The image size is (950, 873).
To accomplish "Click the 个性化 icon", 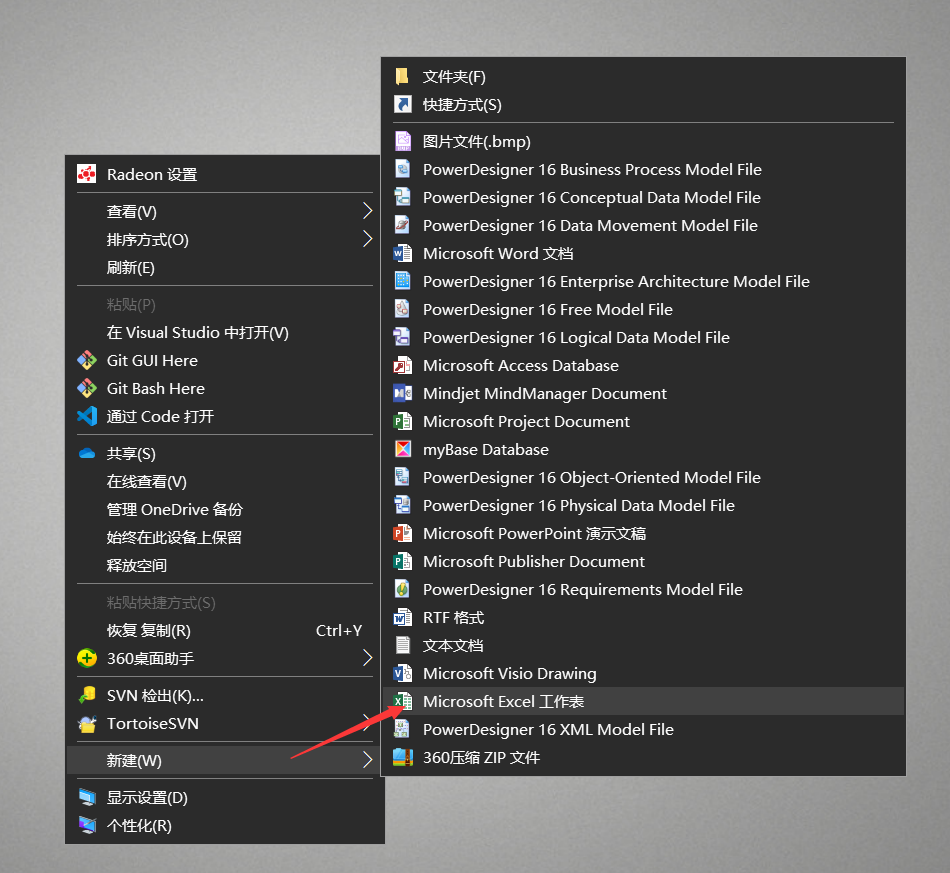I will point(87,825).
